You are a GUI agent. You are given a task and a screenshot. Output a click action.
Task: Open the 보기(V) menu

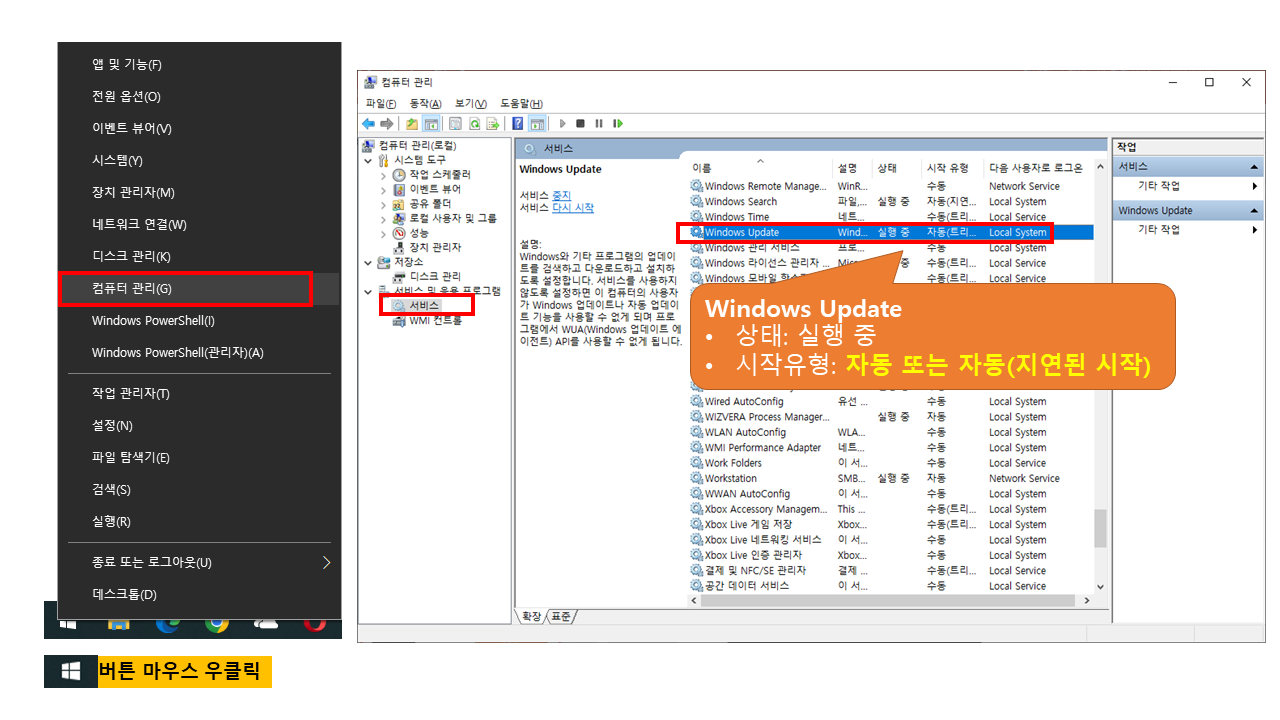(470, 104)
